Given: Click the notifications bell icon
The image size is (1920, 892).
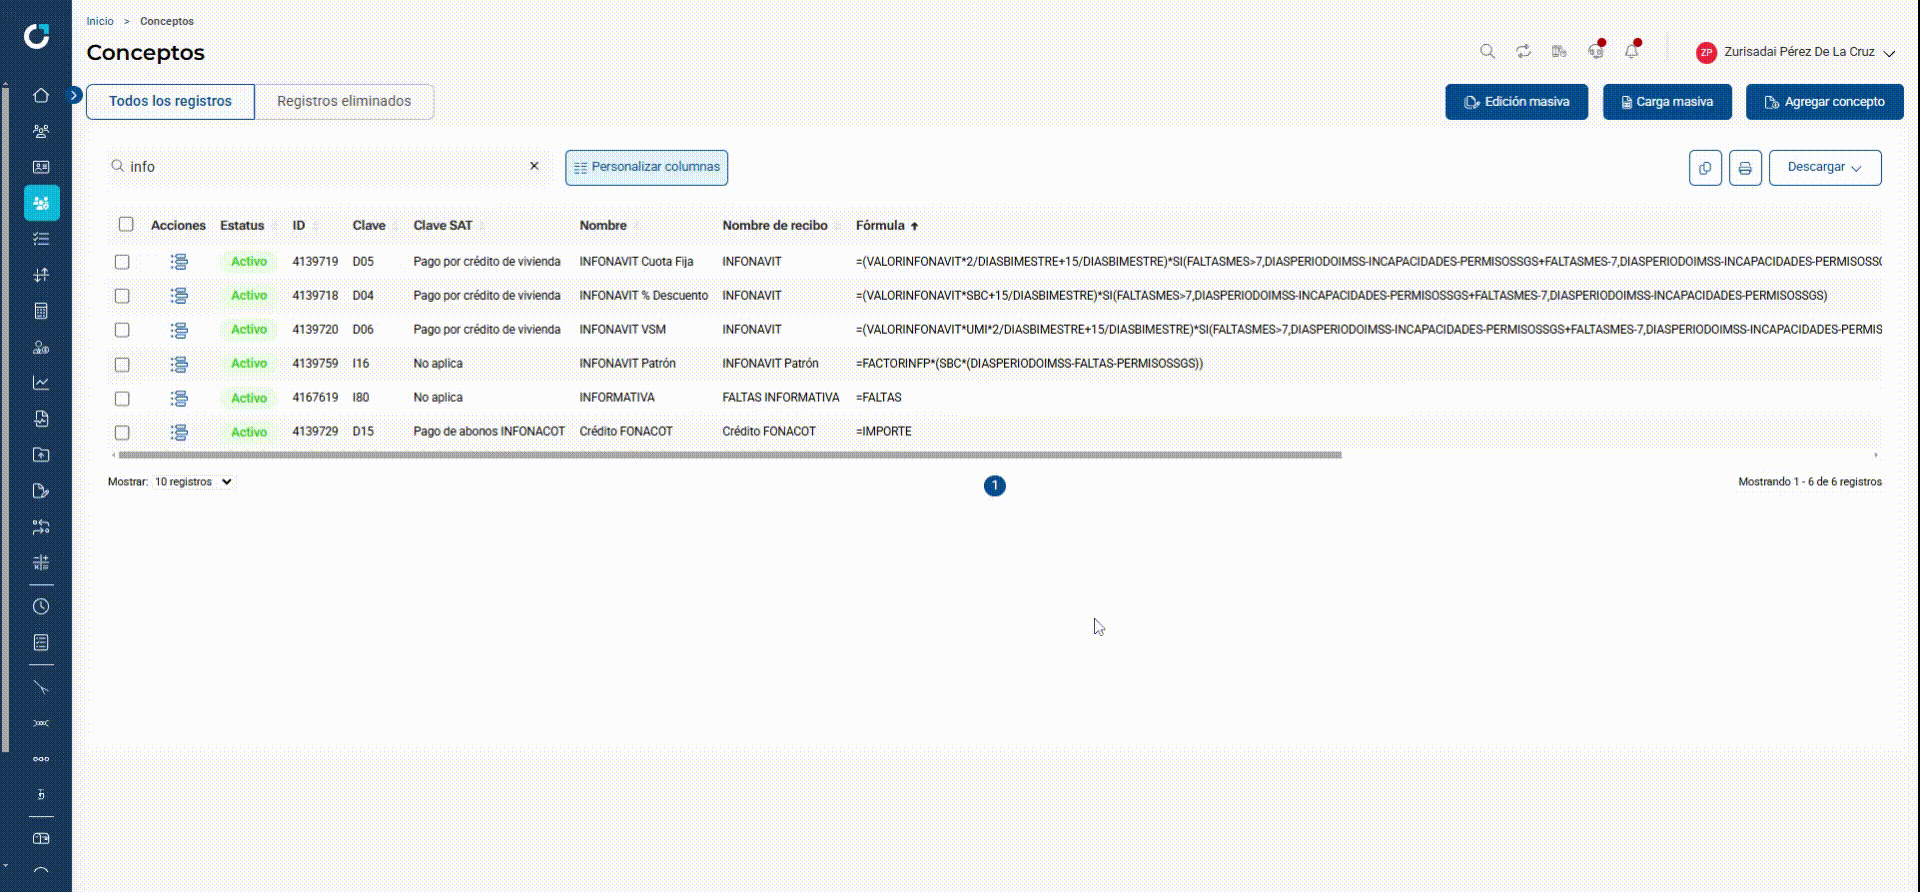Looking at the screenshot, I should coord(1632,51).
